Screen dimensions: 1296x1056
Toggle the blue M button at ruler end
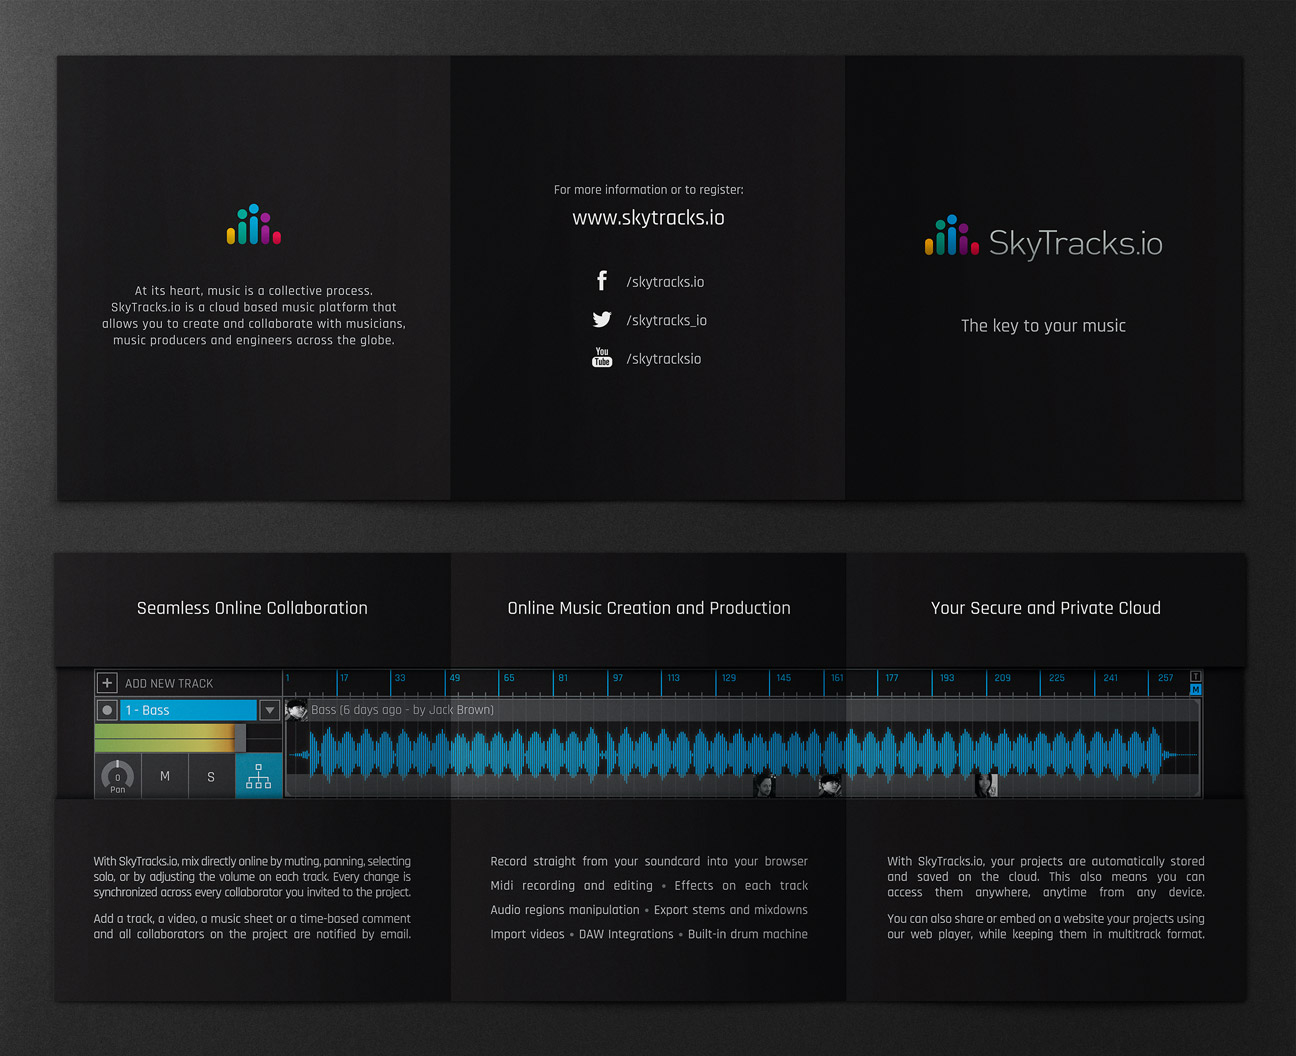(x=1195, y=690)
